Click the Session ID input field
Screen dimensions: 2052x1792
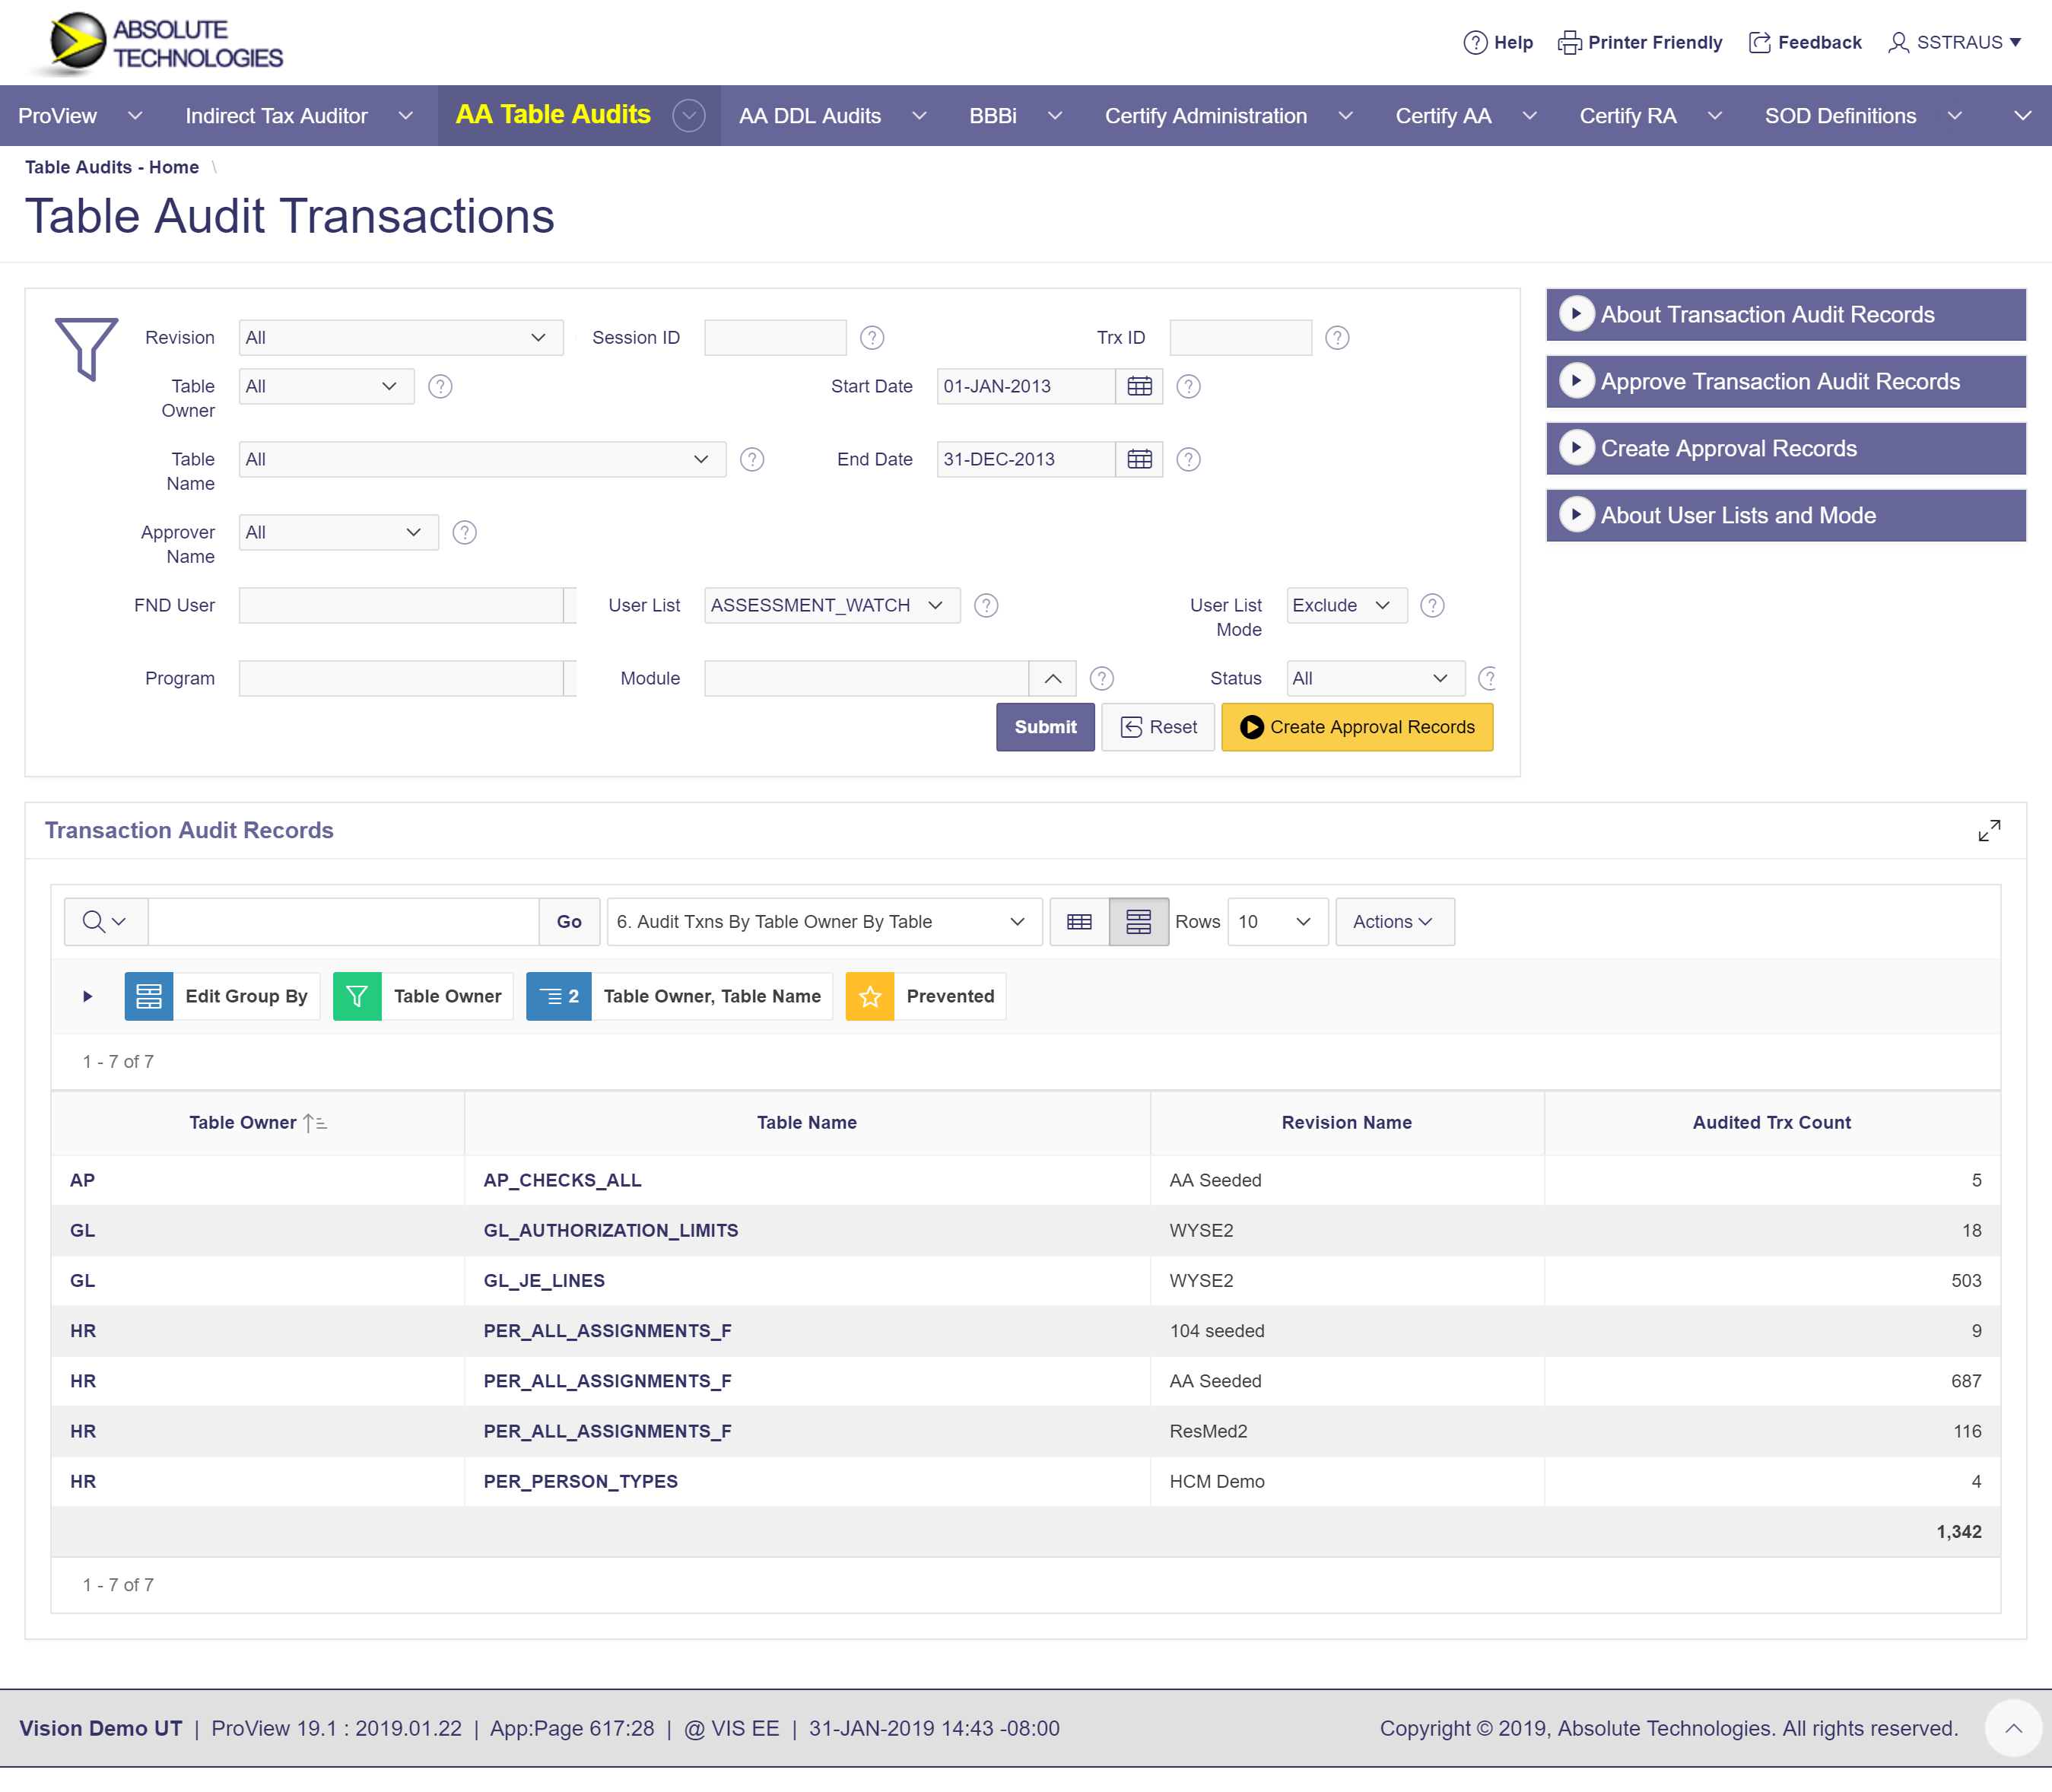coord(775,338)
